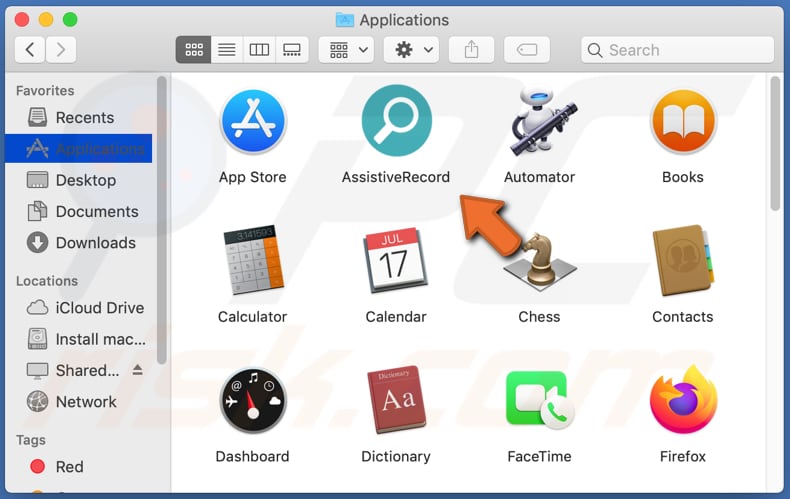Viewport: 790px width, 499px height.
Task: Open iCloud Drive in the sidebar
Action: coord(79,307)
